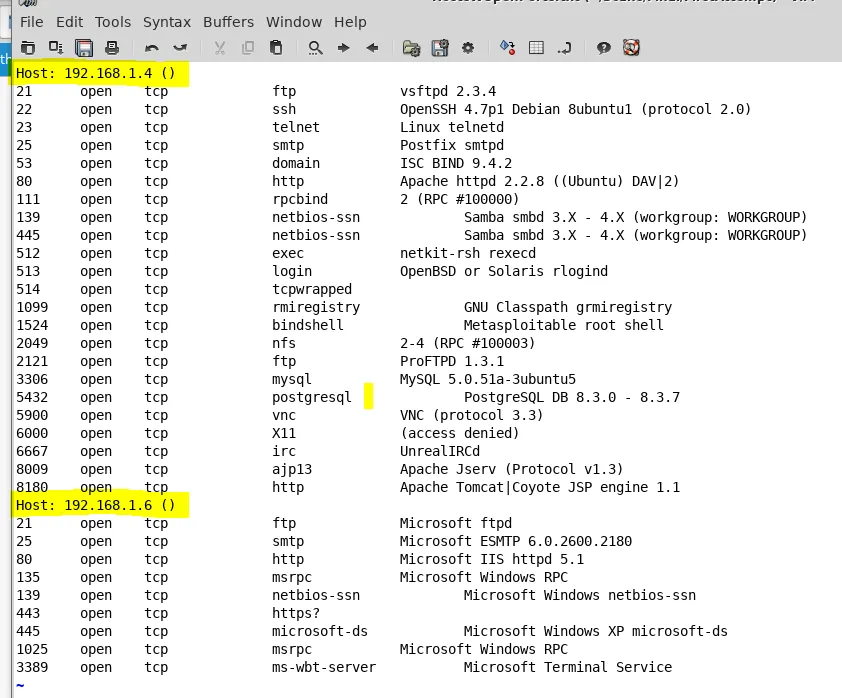Build tags using the grid icon
This screenshot has width=842, height=698.
[536, 48]
